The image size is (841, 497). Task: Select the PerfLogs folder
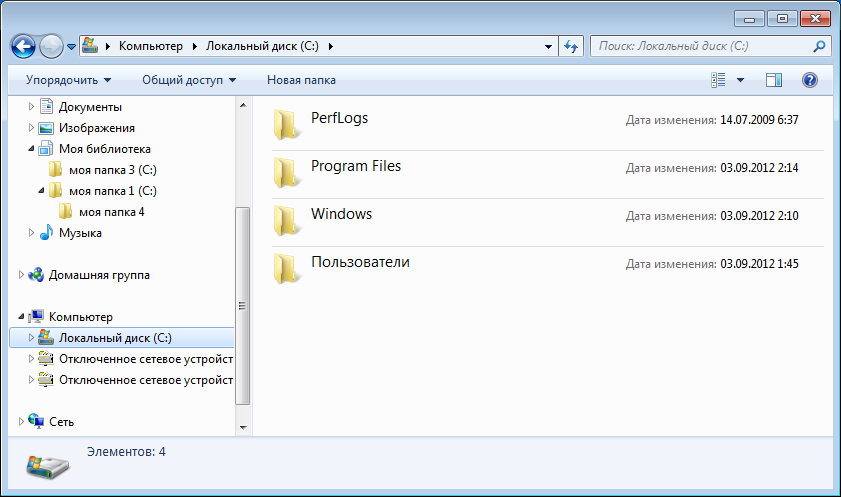tap(340, 118)
